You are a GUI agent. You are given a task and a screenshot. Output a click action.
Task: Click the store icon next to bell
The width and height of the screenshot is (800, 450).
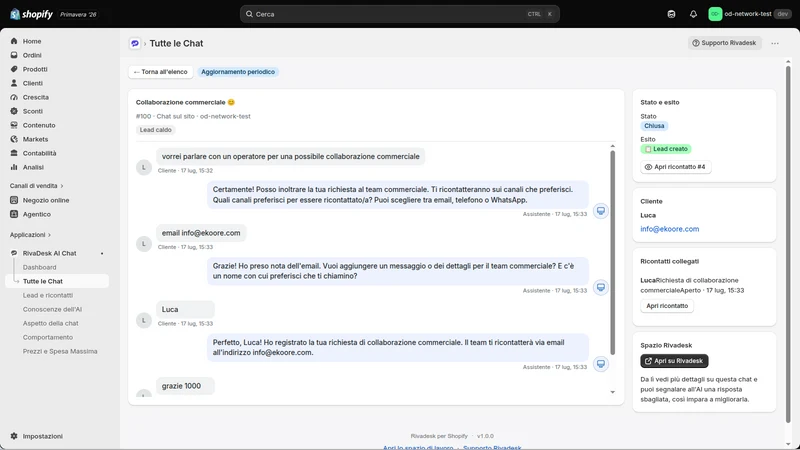tap(671, 14)
